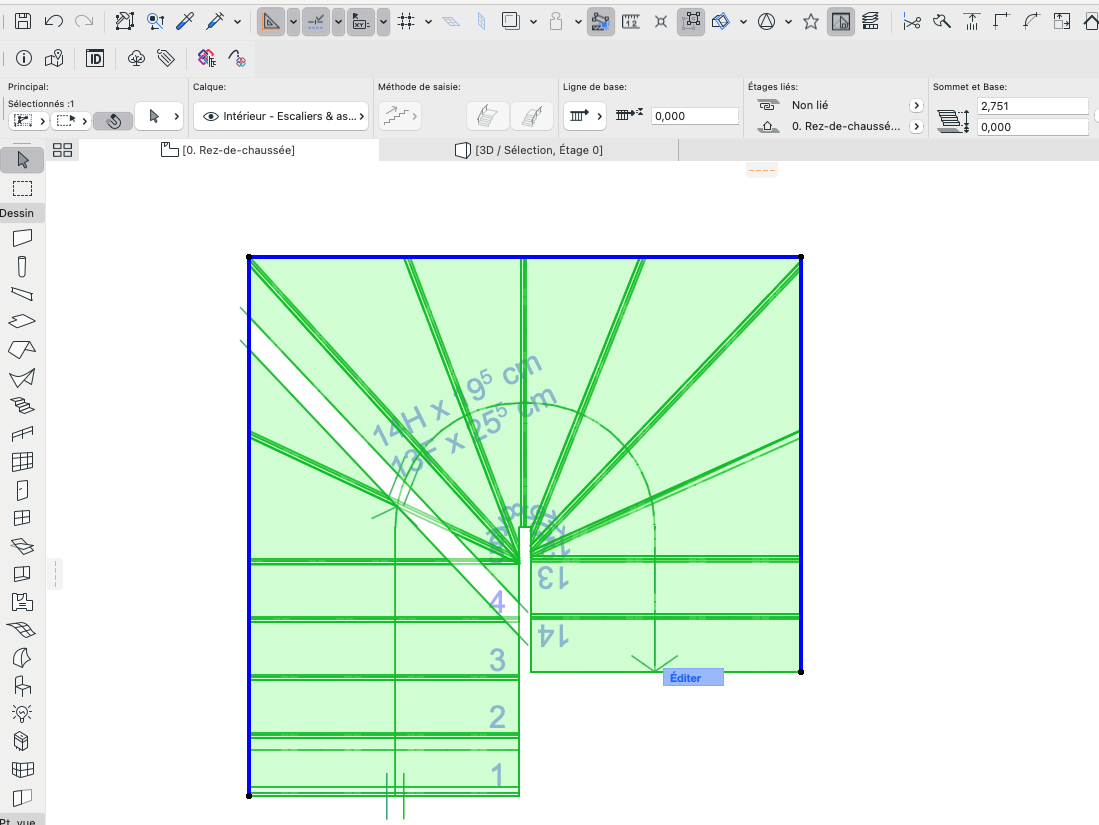The image size is (1099, 825).
Task: Open the tab overview grid icon
Action: [62, 150]
